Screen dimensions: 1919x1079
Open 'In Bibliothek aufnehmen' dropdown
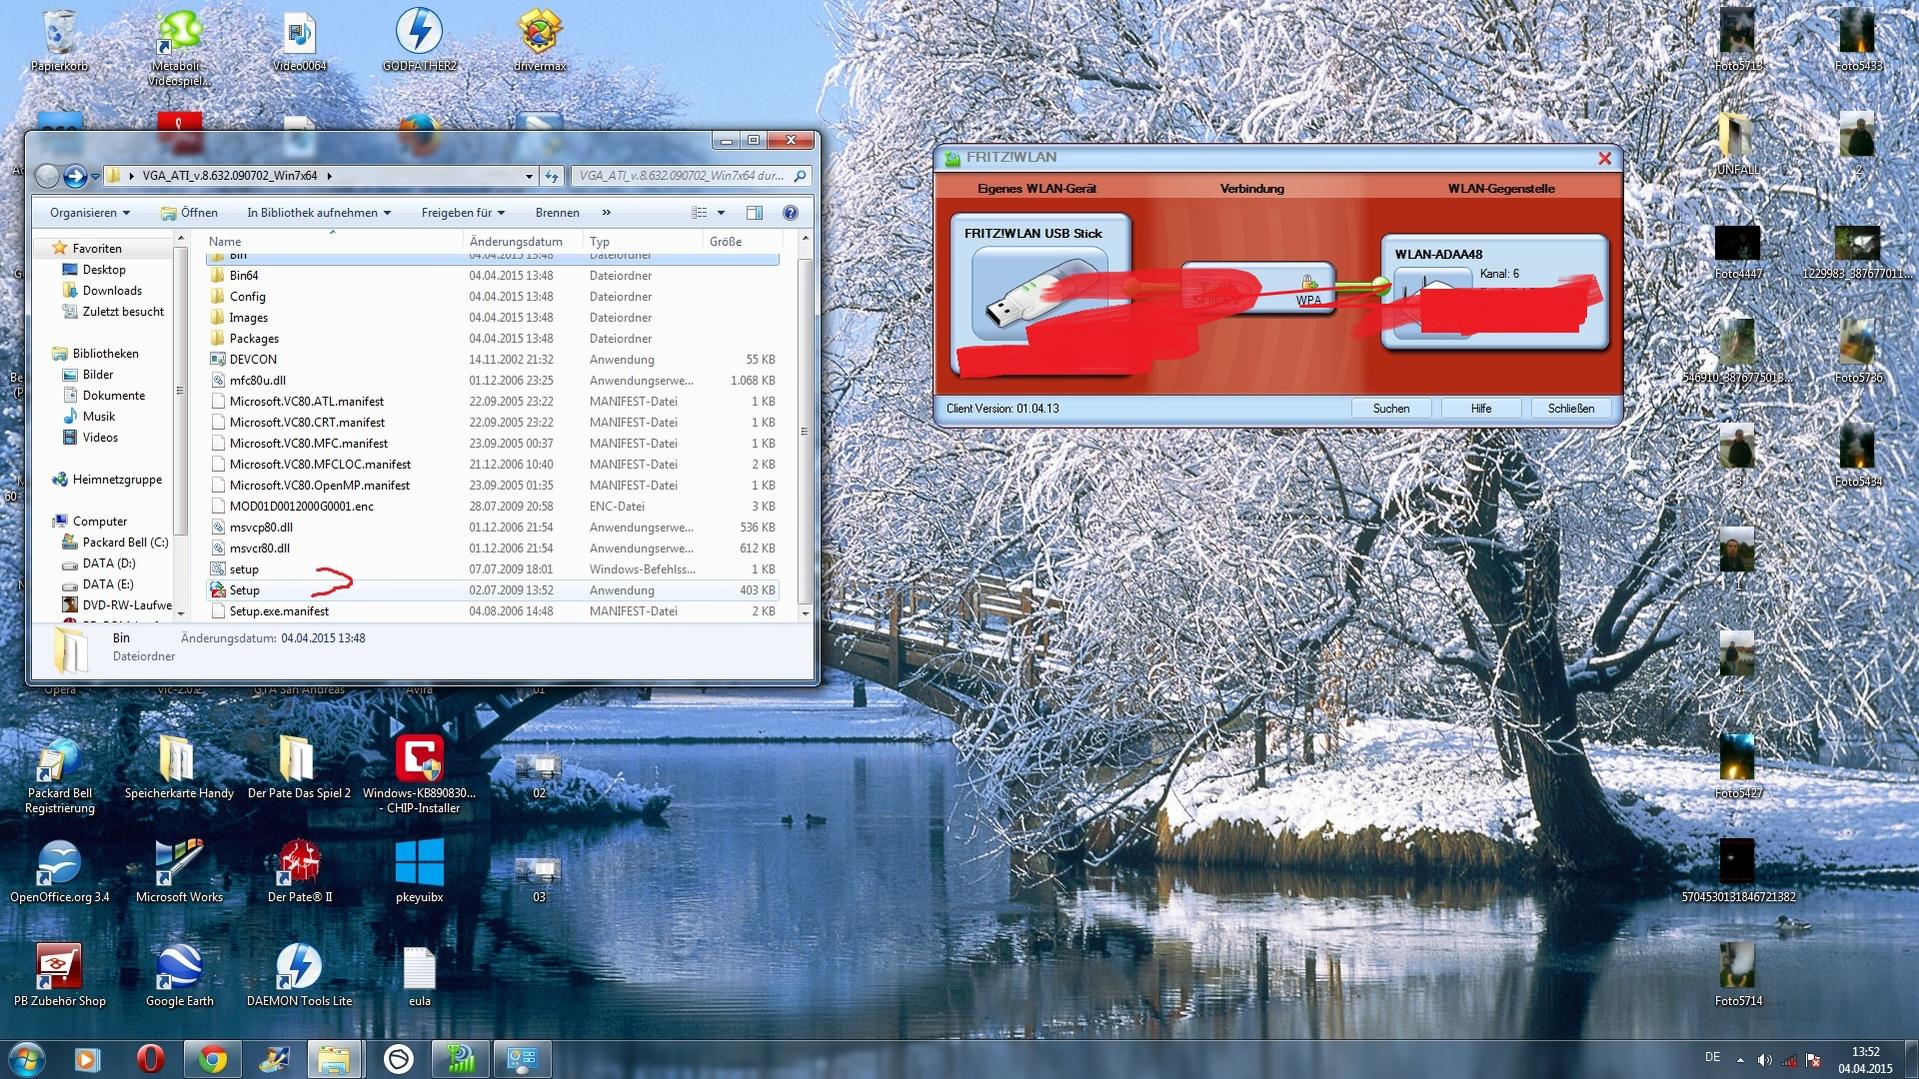[x=319, y=213]
